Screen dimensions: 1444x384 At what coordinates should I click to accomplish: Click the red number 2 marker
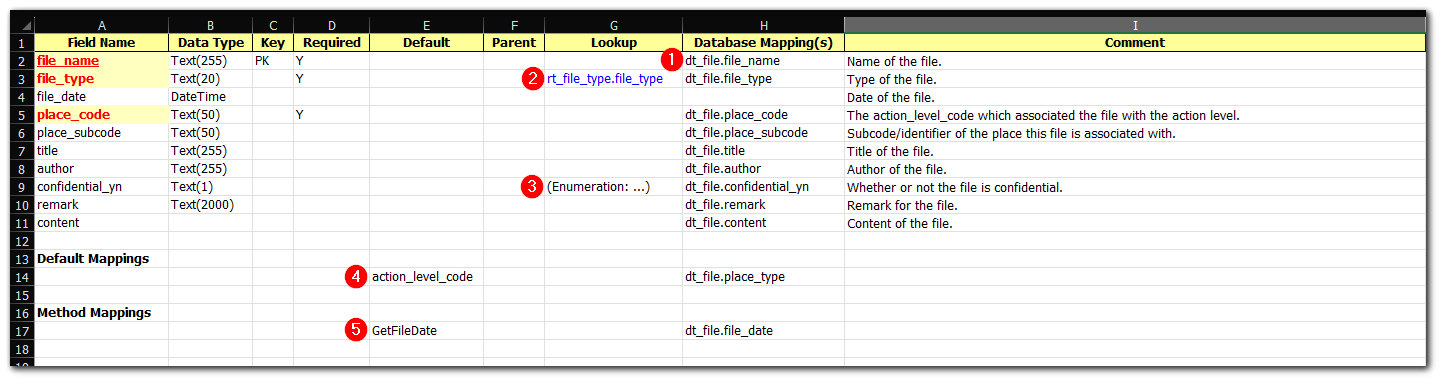[x=533, y=78]
